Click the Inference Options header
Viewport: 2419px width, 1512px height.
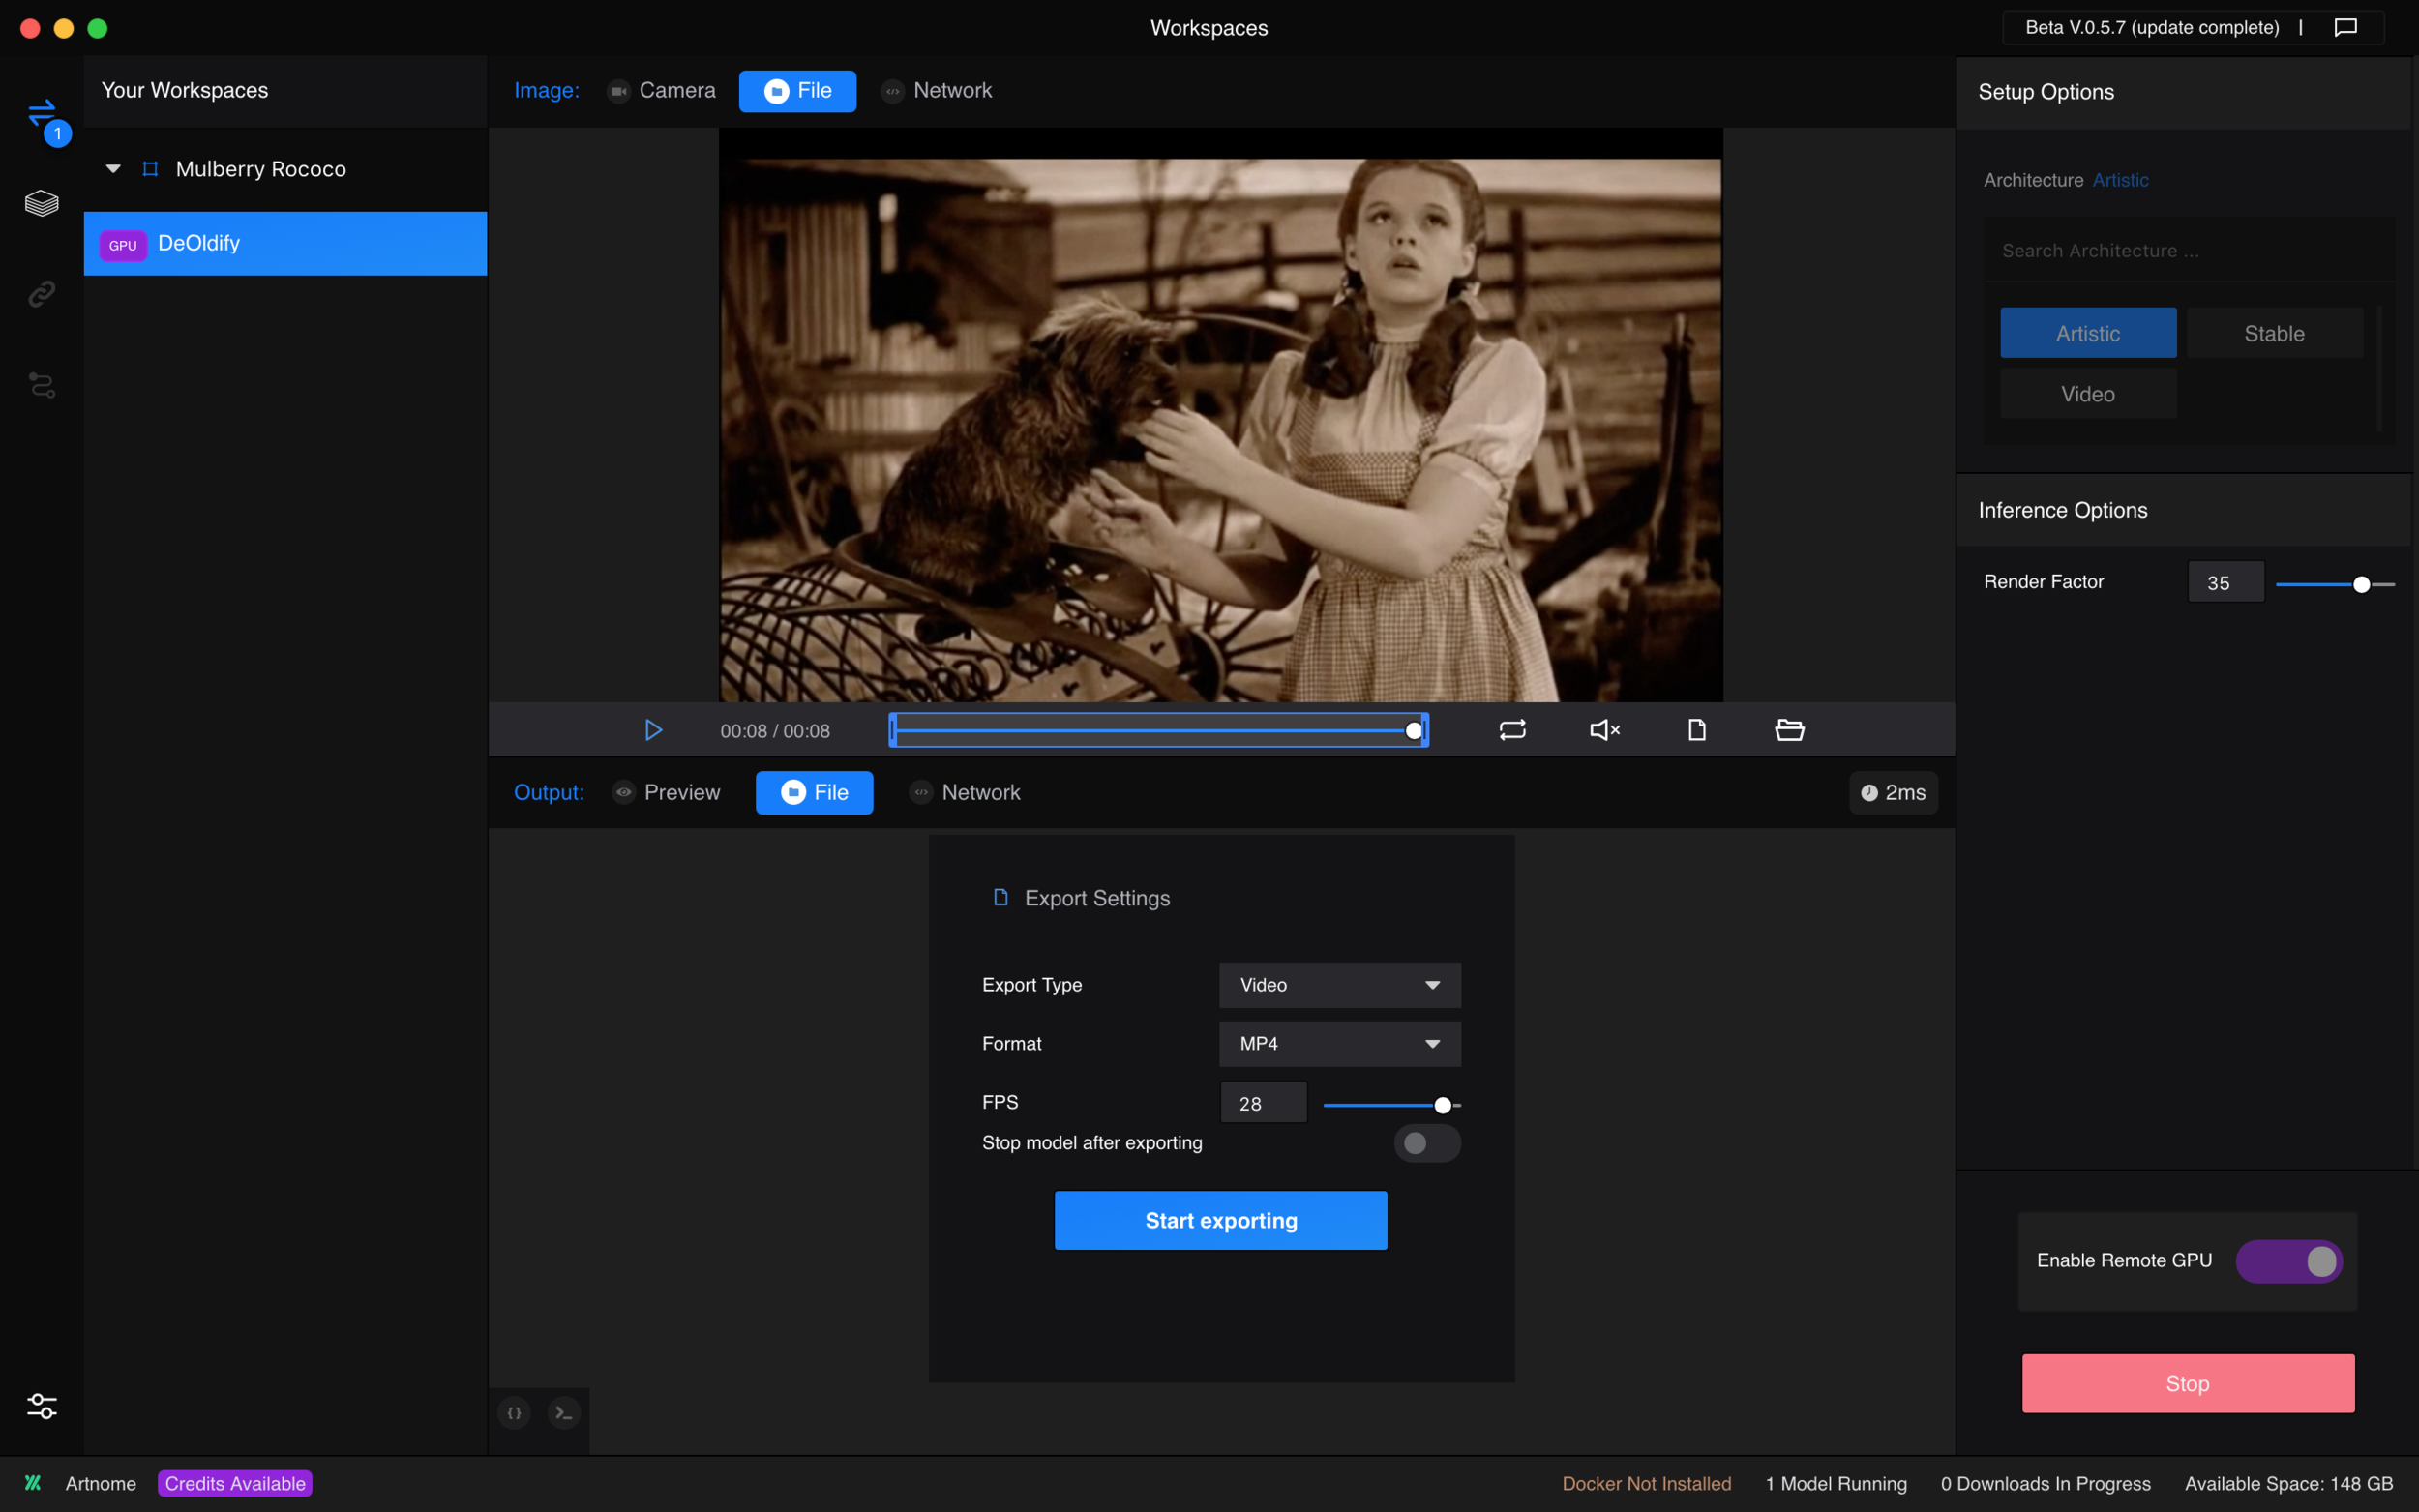[2062, 510]
